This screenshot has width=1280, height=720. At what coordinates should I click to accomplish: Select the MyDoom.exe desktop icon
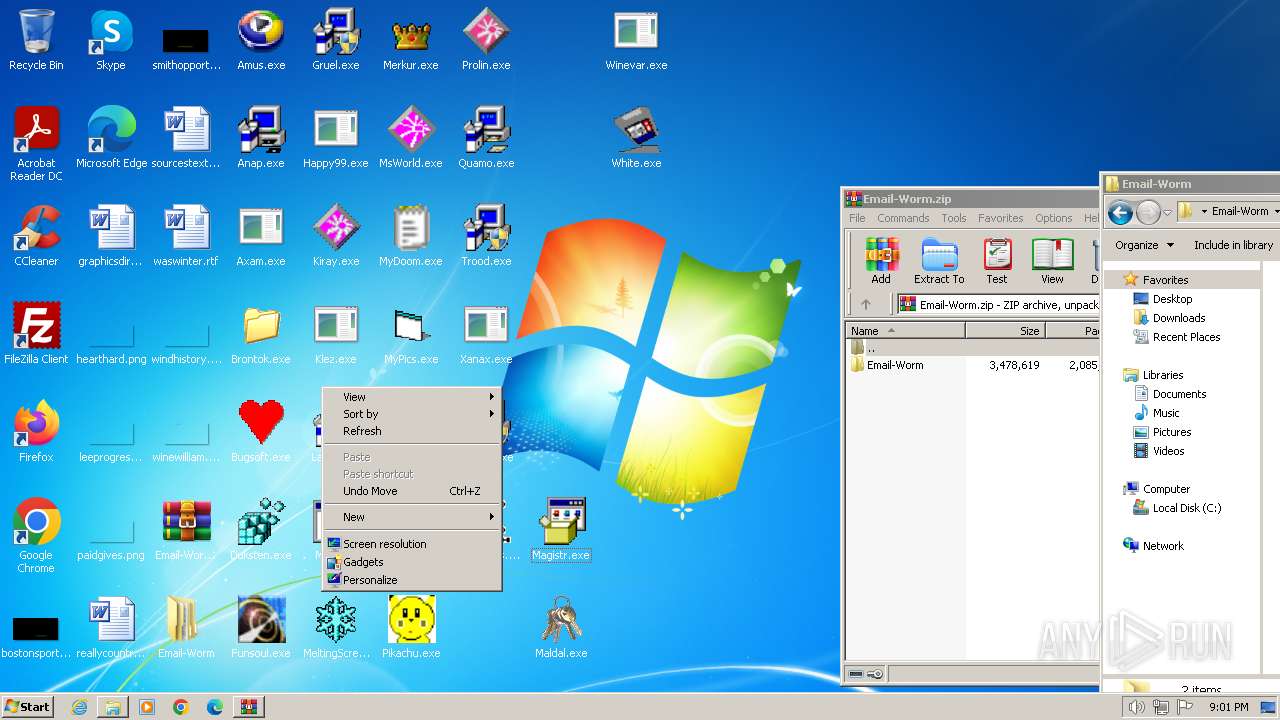(x=411, y=236)
